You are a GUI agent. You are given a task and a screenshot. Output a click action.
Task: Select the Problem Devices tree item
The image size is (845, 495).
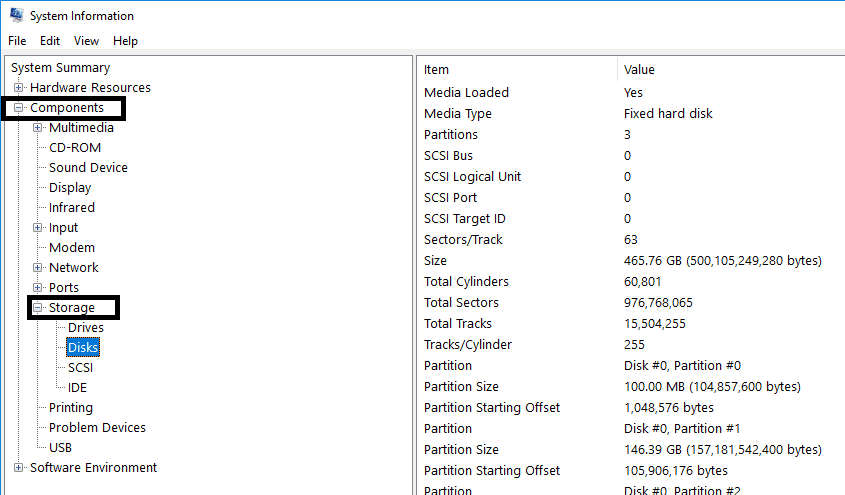(97, 428)
